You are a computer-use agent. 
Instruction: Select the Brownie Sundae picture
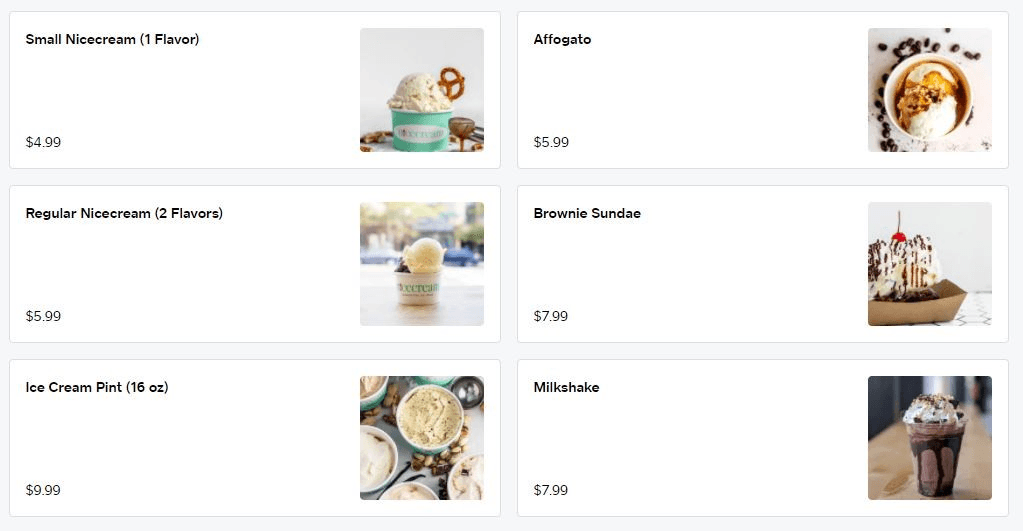(x=929, y=264)
